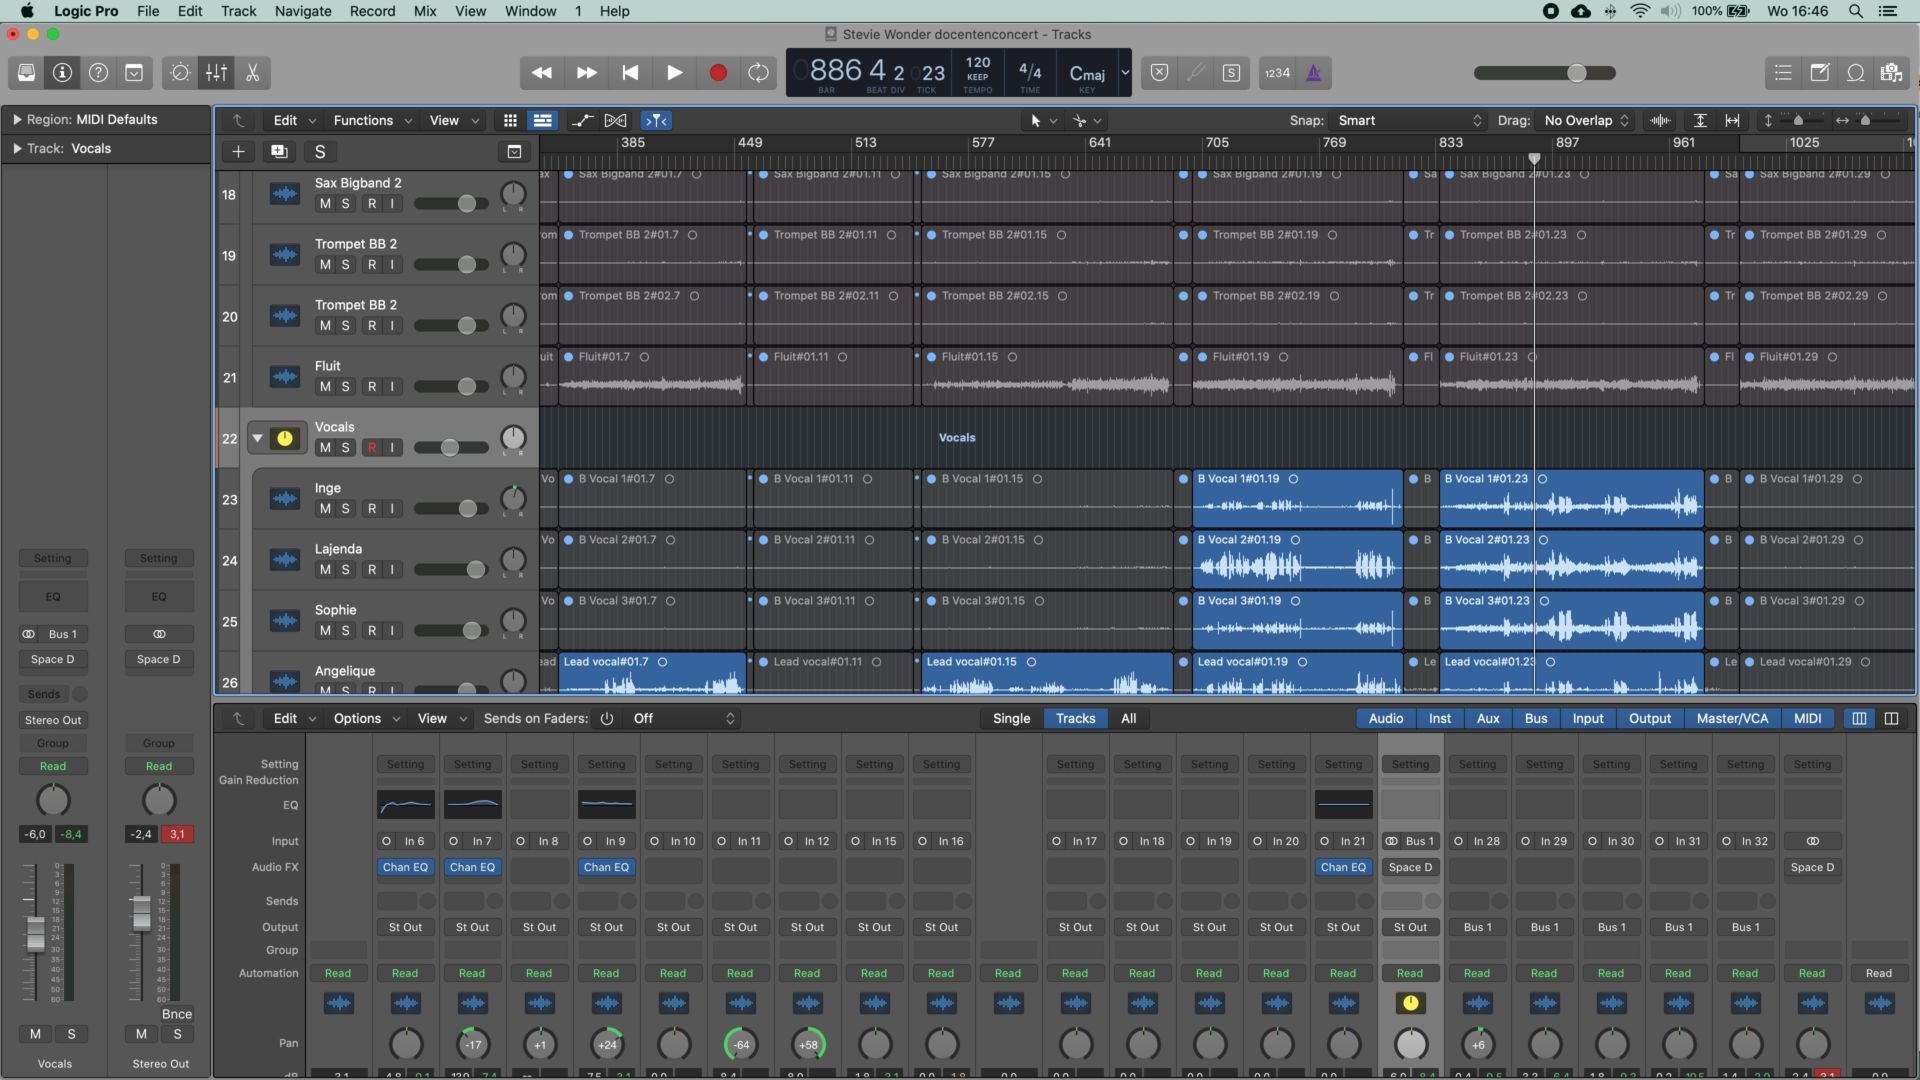Toggle the Inspector info icon
The width and height of the screenshot is (1920, 1080).
coord(62,73)
